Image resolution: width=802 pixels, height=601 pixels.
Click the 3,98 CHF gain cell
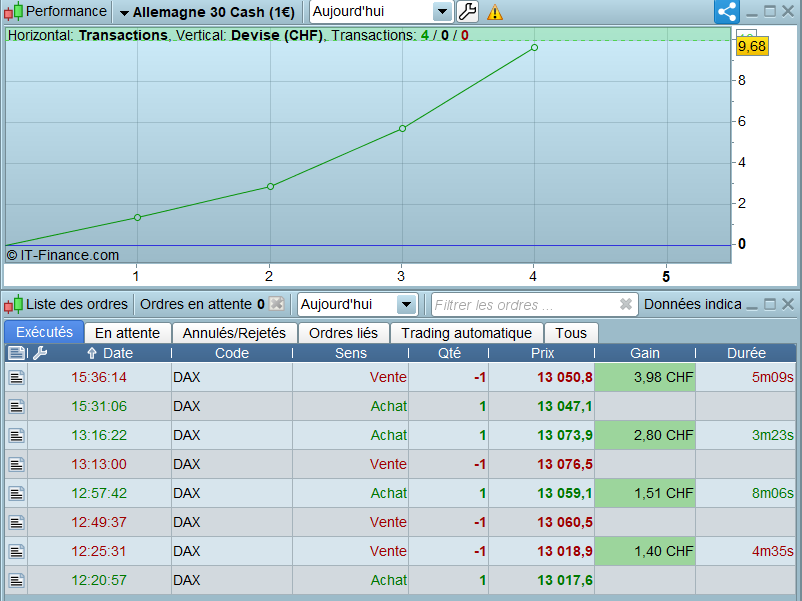pyautogui.click(x=644, y=377)
